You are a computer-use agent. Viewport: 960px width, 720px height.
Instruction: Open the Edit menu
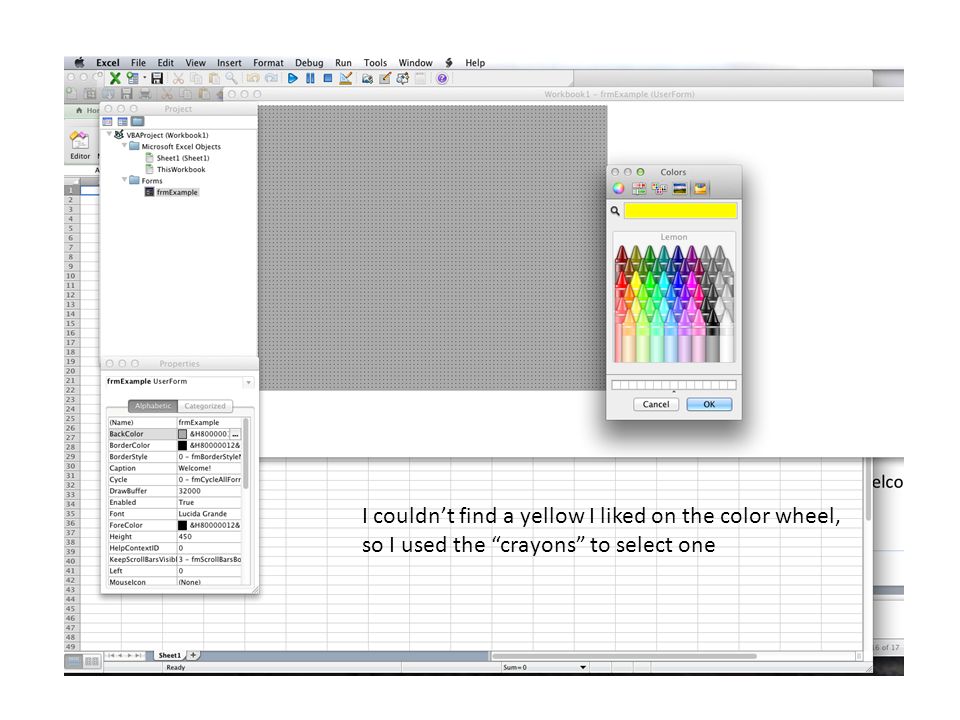(165, 62)
